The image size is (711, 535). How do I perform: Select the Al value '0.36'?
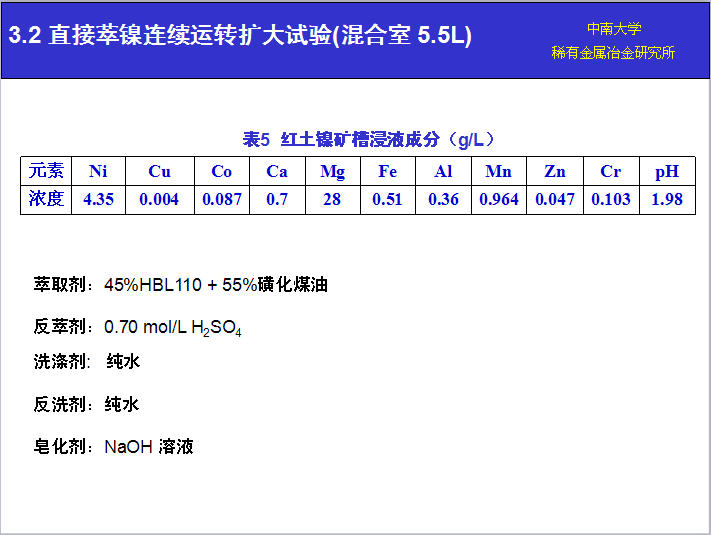click(x=443, y=199)
